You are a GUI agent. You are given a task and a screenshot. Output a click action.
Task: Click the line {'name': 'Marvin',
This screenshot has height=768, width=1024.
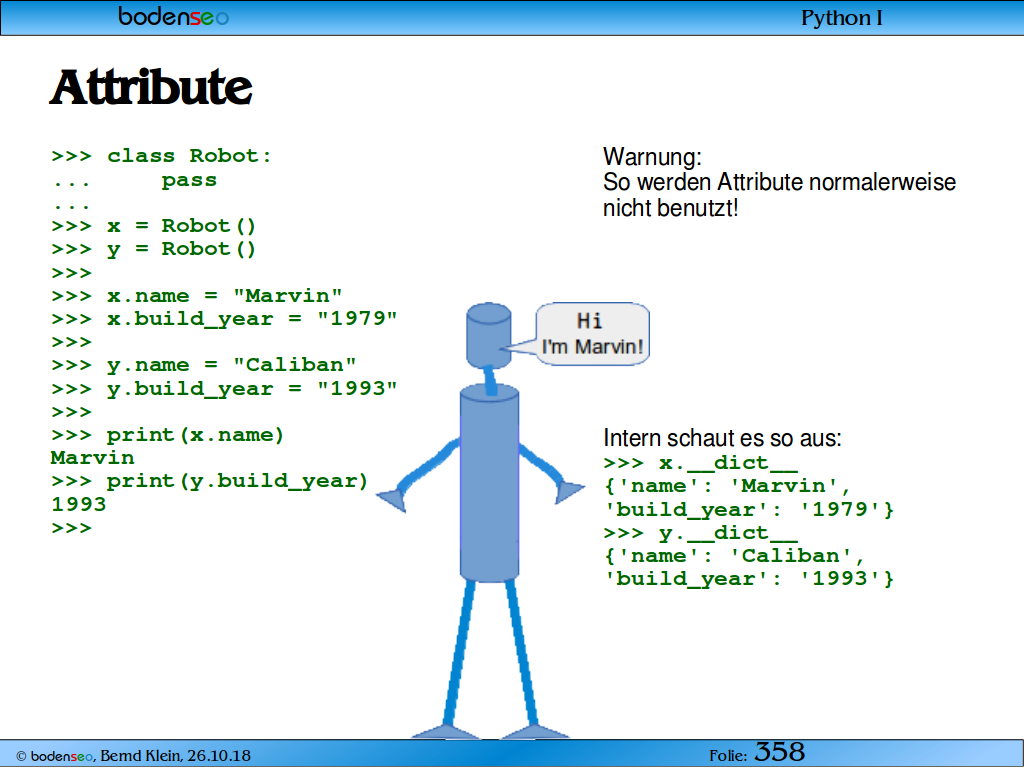point(728,486)
